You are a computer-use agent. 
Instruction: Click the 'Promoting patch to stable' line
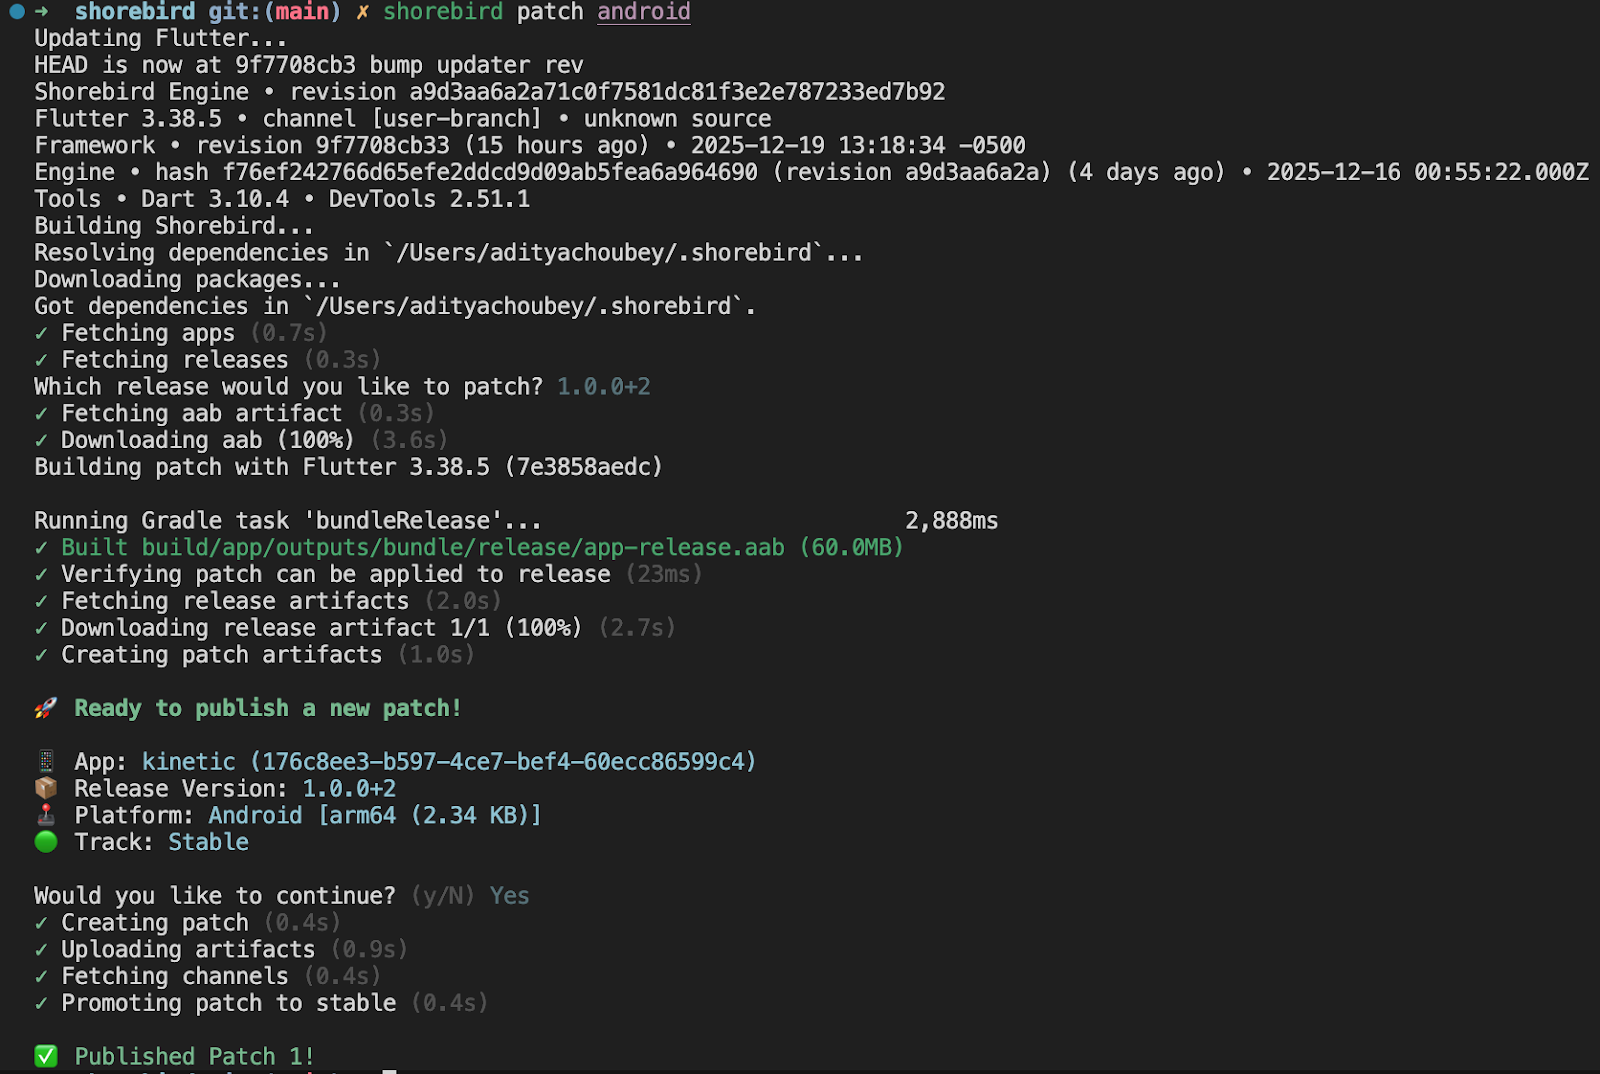tap(261, 1003)
